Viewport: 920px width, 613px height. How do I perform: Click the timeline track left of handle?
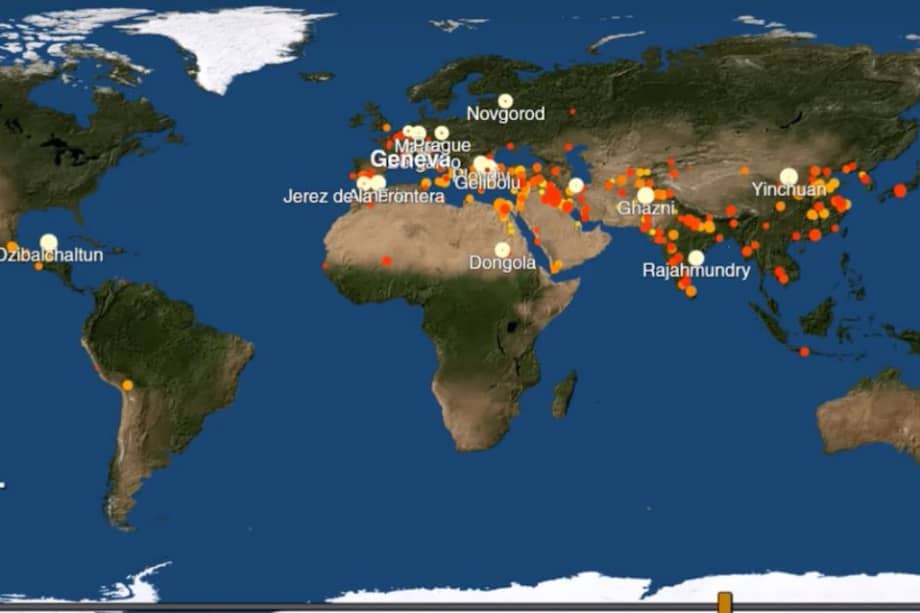click(x=400, y=605)
